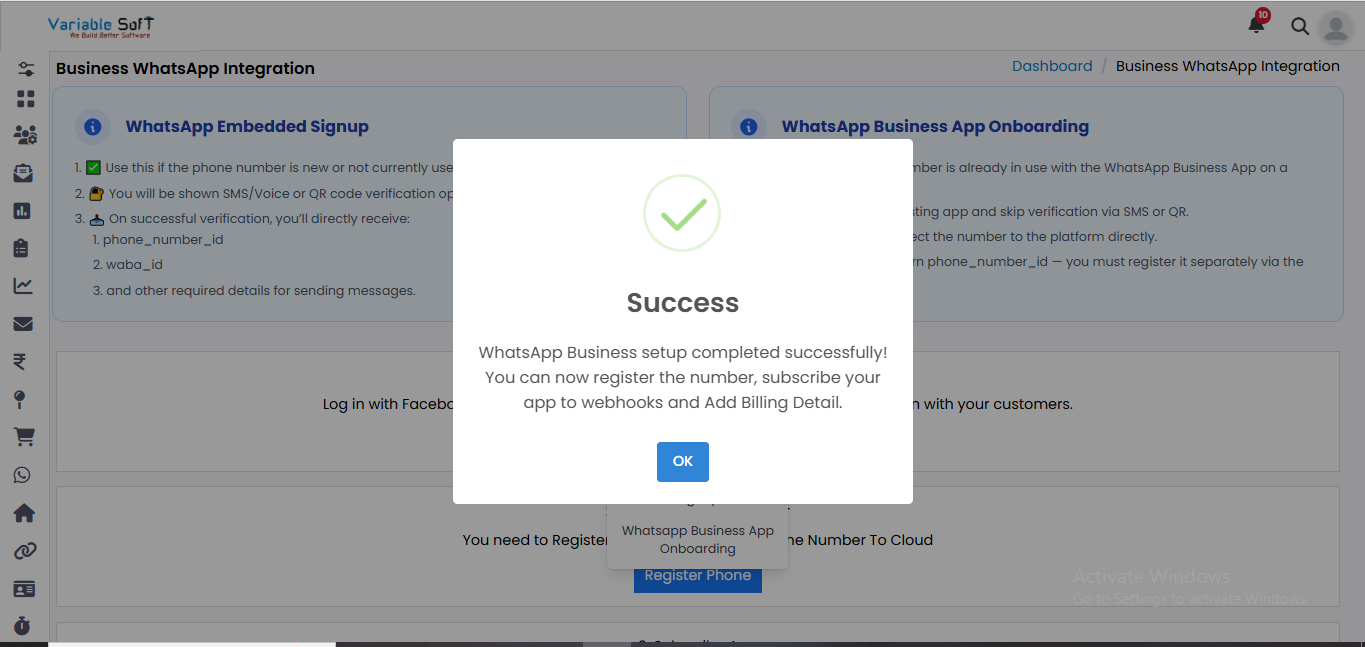The image size is (1365, 647).
Task: Click the users group sidebar icon
Action: click(25, 135)
